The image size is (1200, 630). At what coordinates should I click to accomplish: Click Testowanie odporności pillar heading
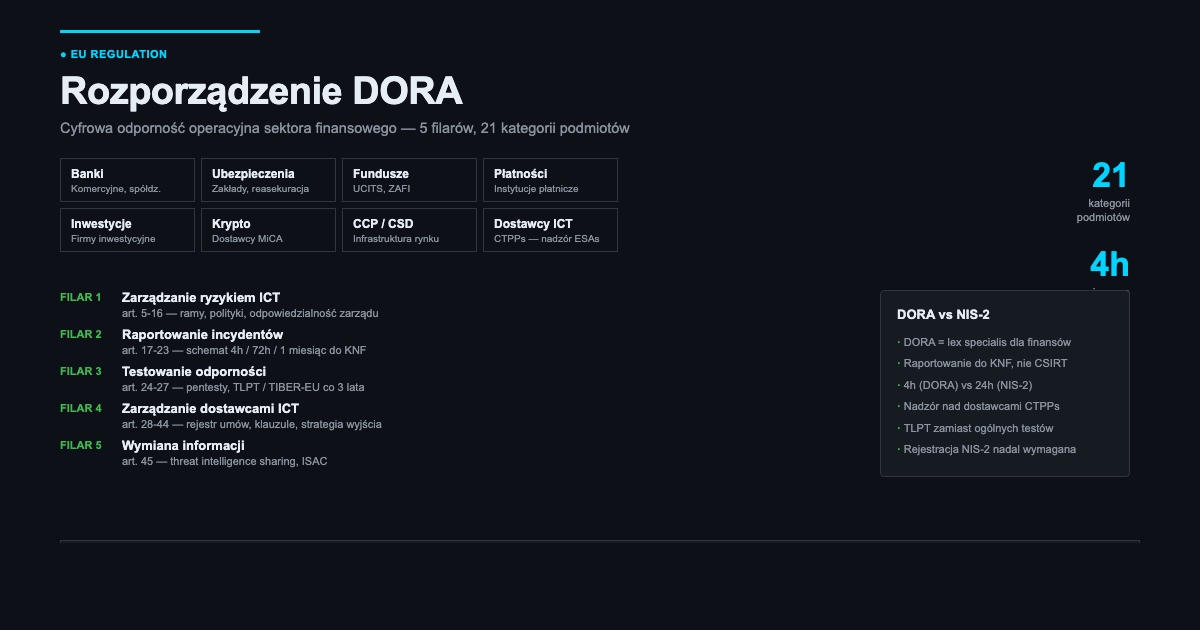click(x=193, y=372)
